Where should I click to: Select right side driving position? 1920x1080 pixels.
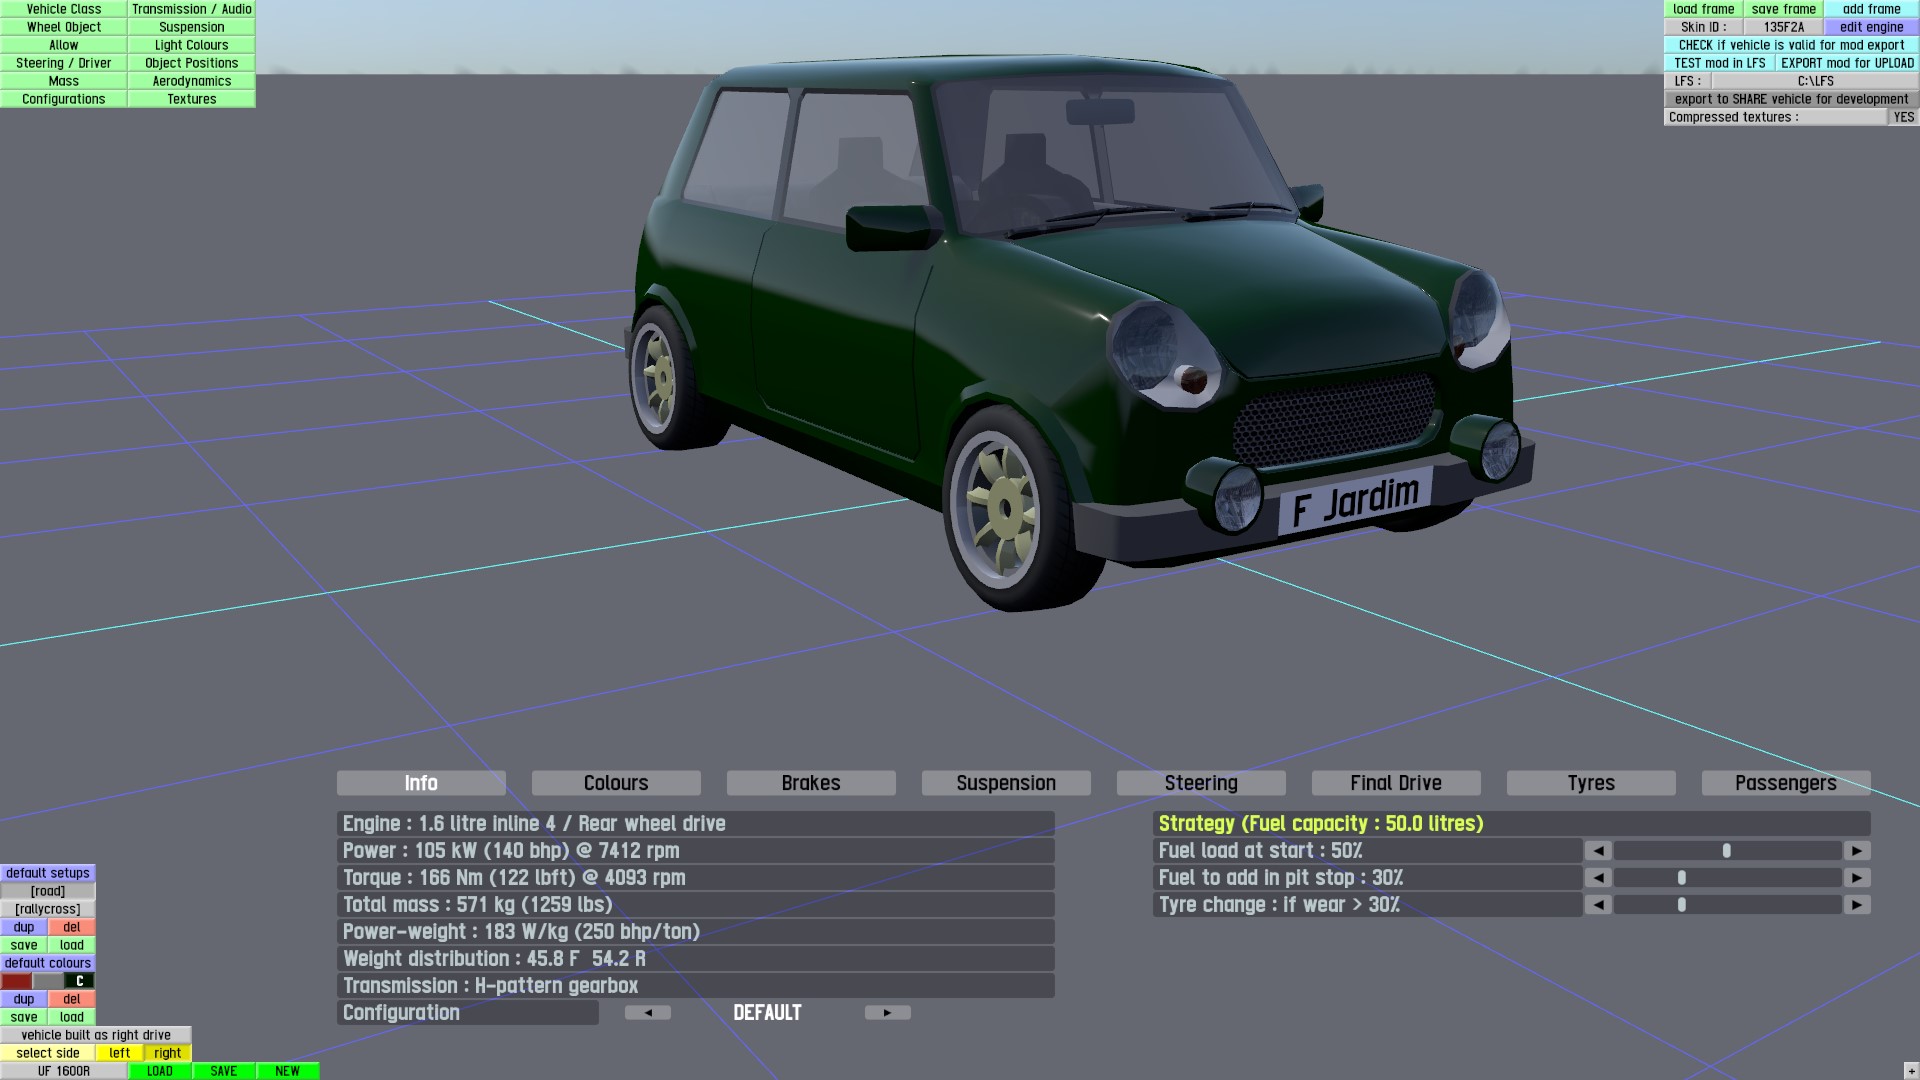[168, 1053]
